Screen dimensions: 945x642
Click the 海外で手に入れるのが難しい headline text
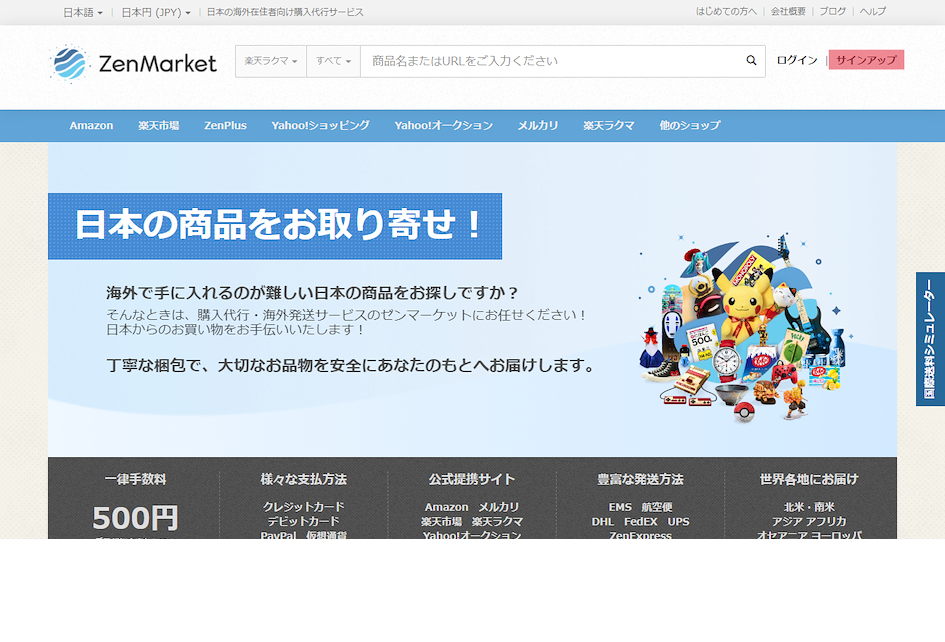312,293
